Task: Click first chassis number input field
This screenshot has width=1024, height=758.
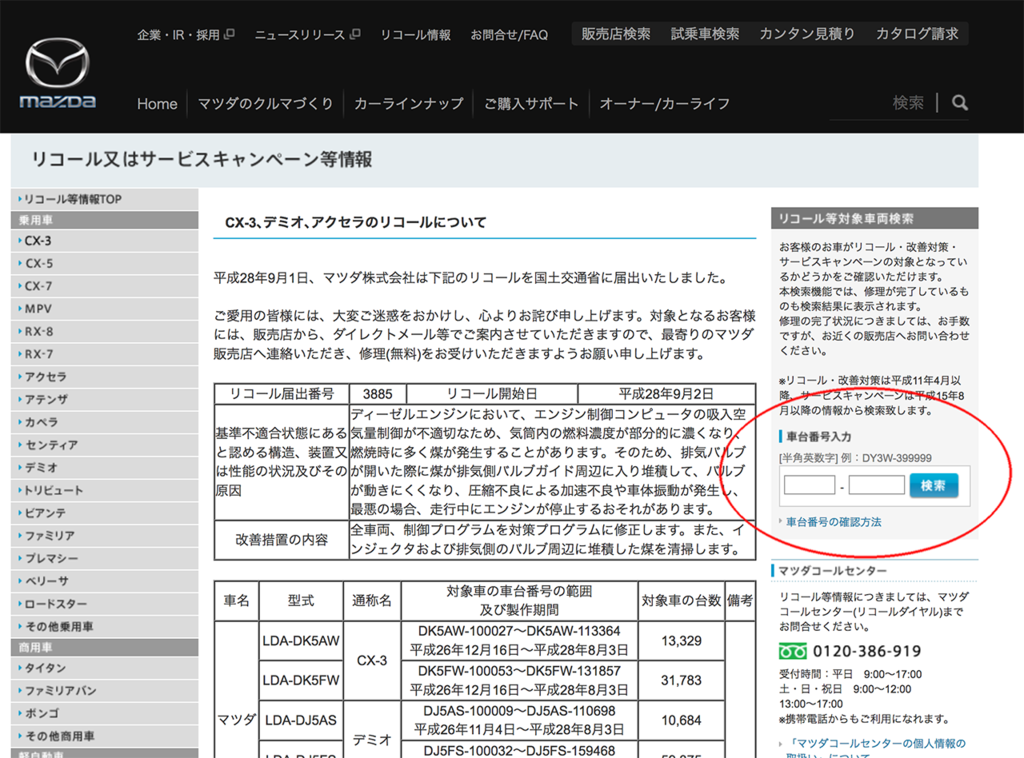Action: [809, 485]
